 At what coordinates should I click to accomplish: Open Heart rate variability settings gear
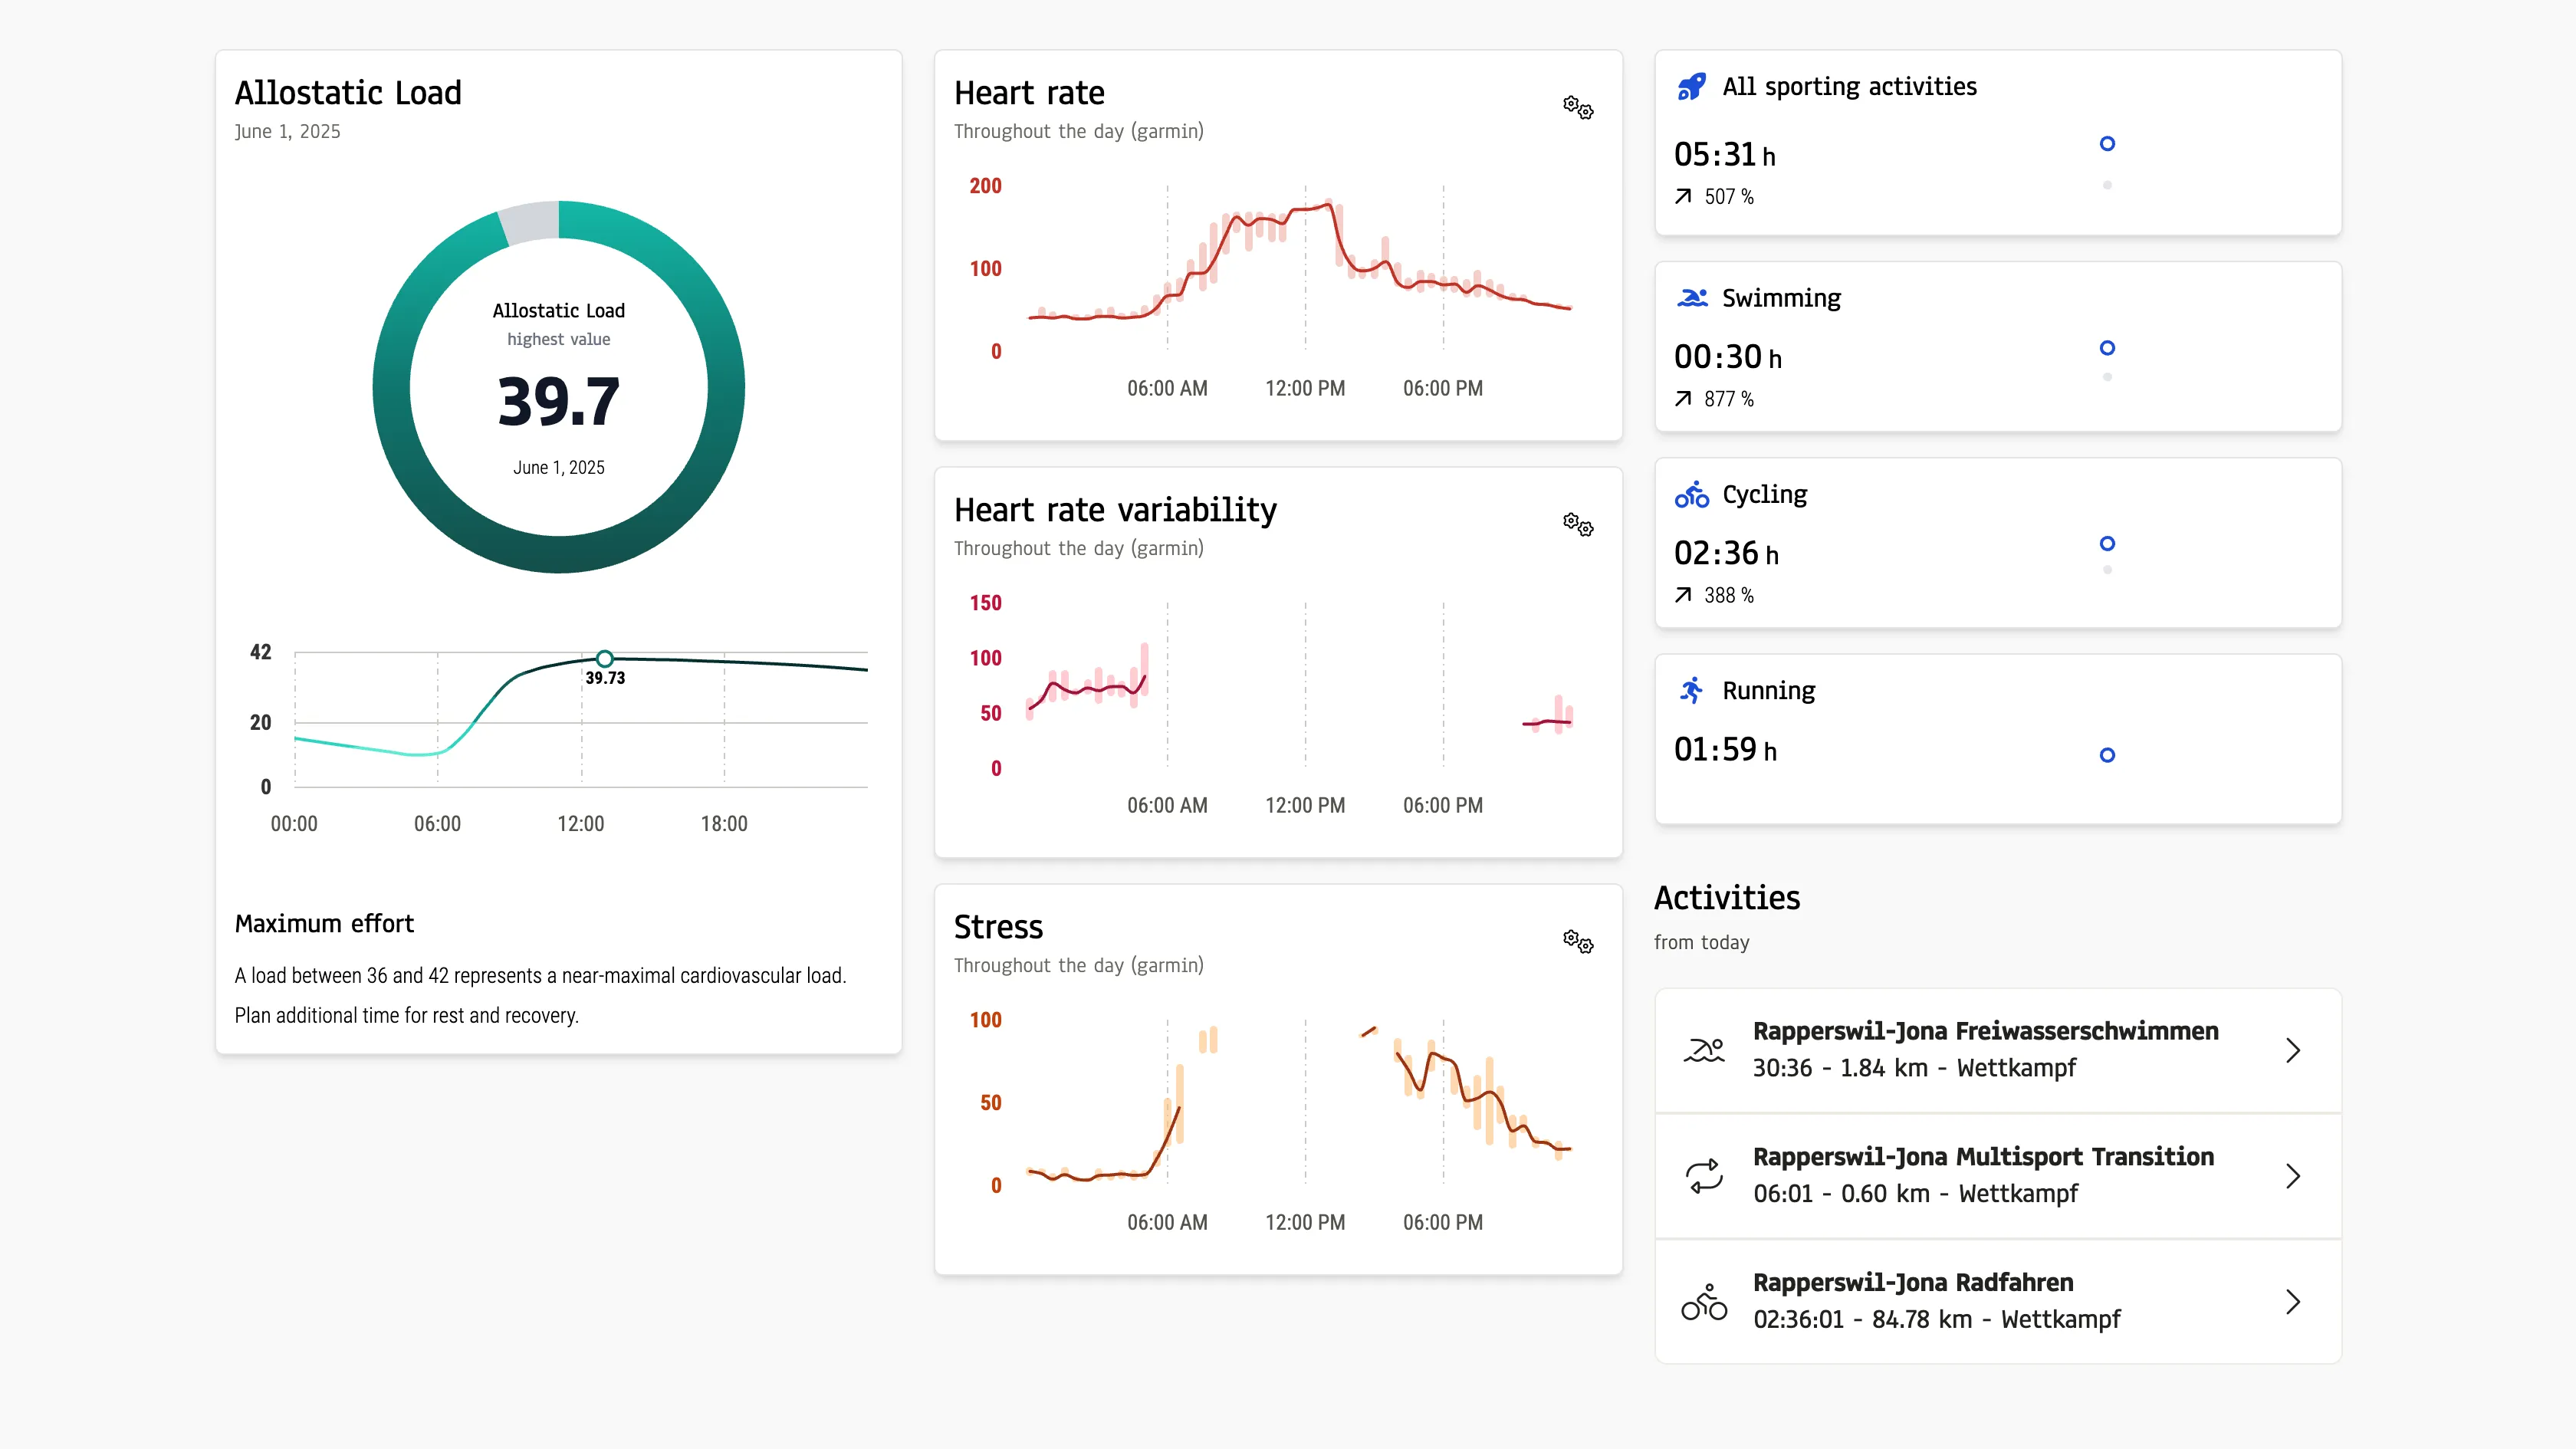[1578, 524]
